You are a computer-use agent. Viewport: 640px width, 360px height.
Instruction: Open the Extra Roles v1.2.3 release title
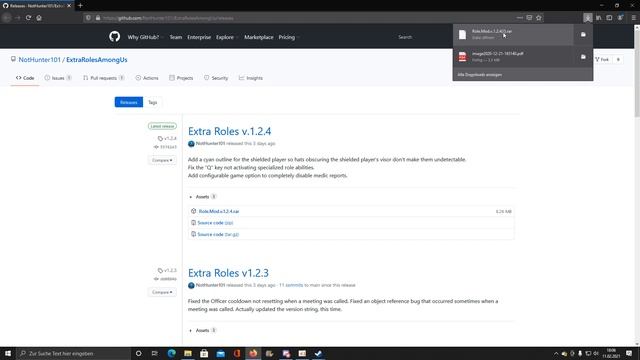(x=228, y=273)
